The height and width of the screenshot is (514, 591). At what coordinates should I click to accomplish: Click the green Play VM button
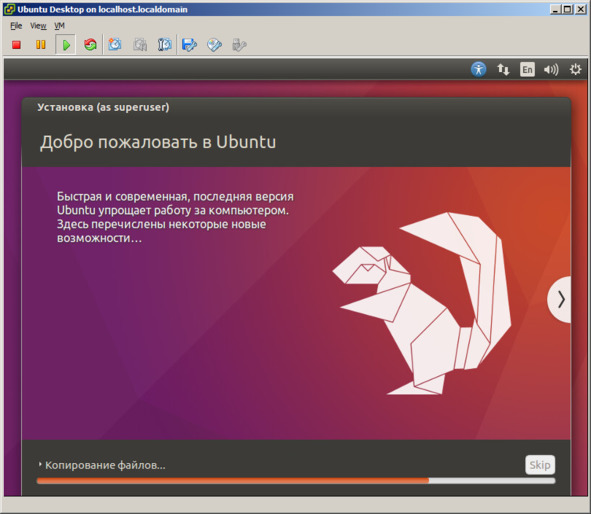pyautogui.click(x=66, y=45)
